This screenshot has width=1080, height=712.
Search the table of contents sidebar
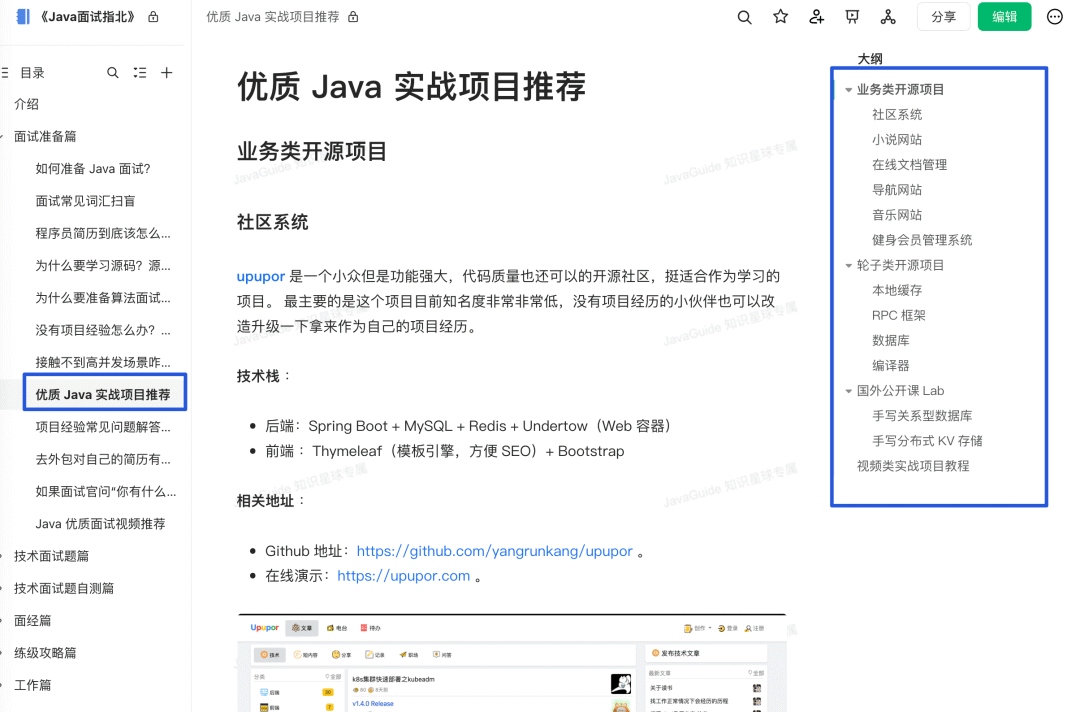(x=113, y=72)
